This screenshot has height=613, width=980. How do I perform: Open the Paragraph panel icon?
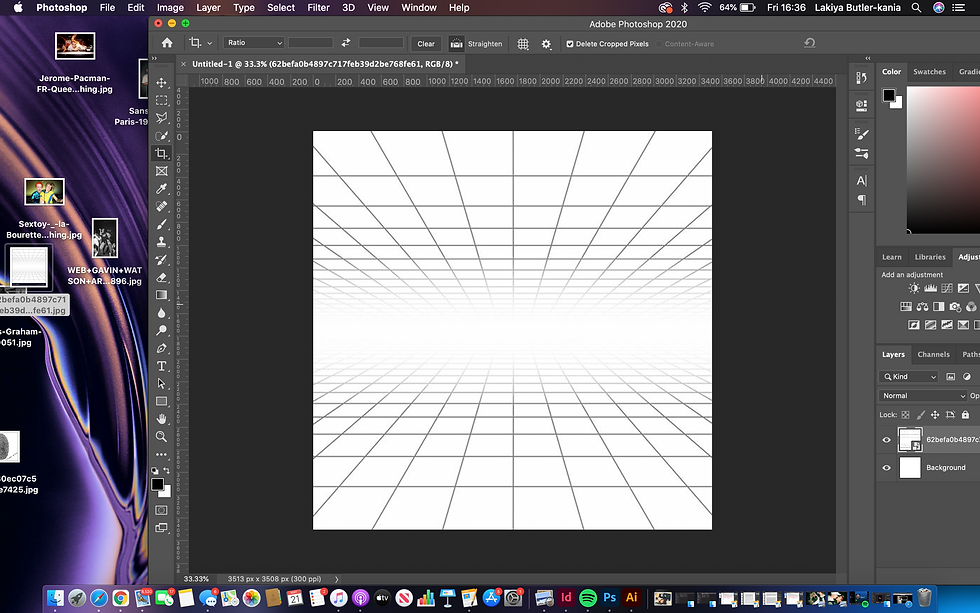point(861,200)
